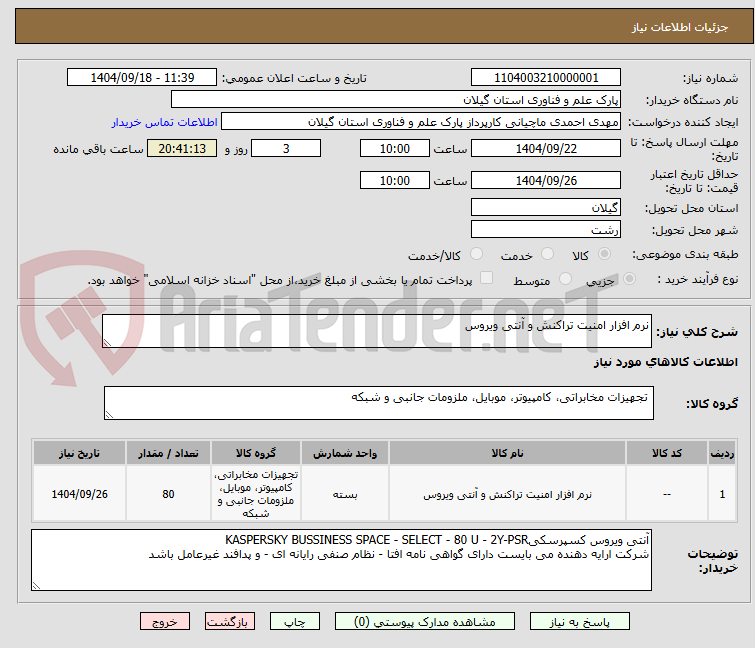Click the چاپ print button
The width and height of the screenshot is (755, 648).
click(x=295, y=621)
